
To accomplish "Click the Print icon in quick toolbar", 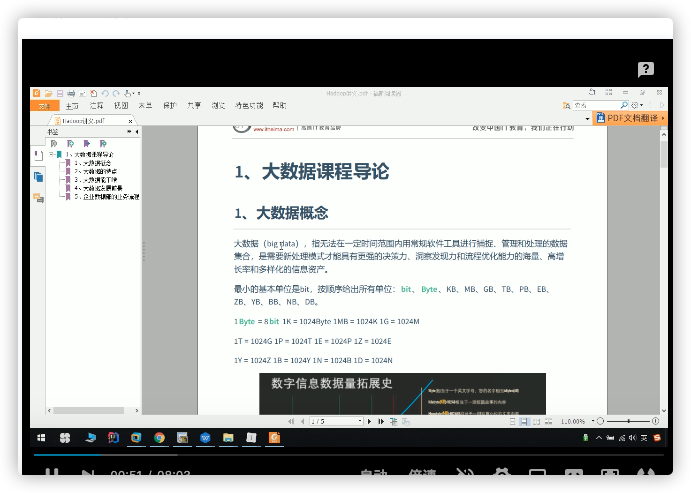I will [71, 93].
